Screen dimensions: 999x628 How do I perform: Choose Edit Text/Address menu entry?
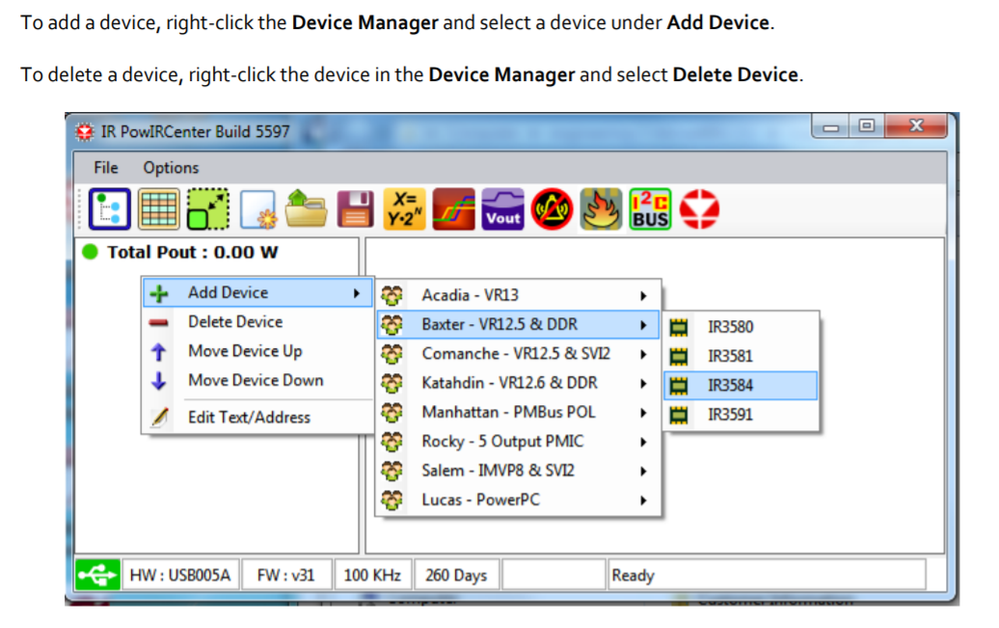tap(257, 417)
